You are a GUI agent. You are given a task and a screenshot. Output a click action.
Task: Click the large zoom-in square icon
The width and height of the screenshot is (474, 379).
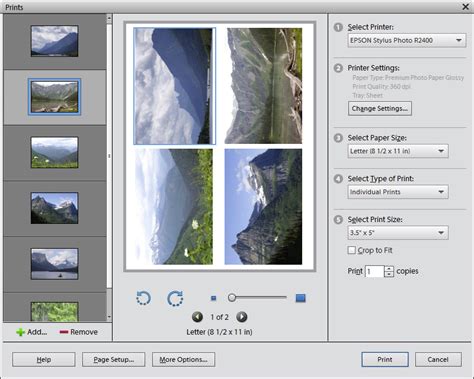(x=300, y=298)
